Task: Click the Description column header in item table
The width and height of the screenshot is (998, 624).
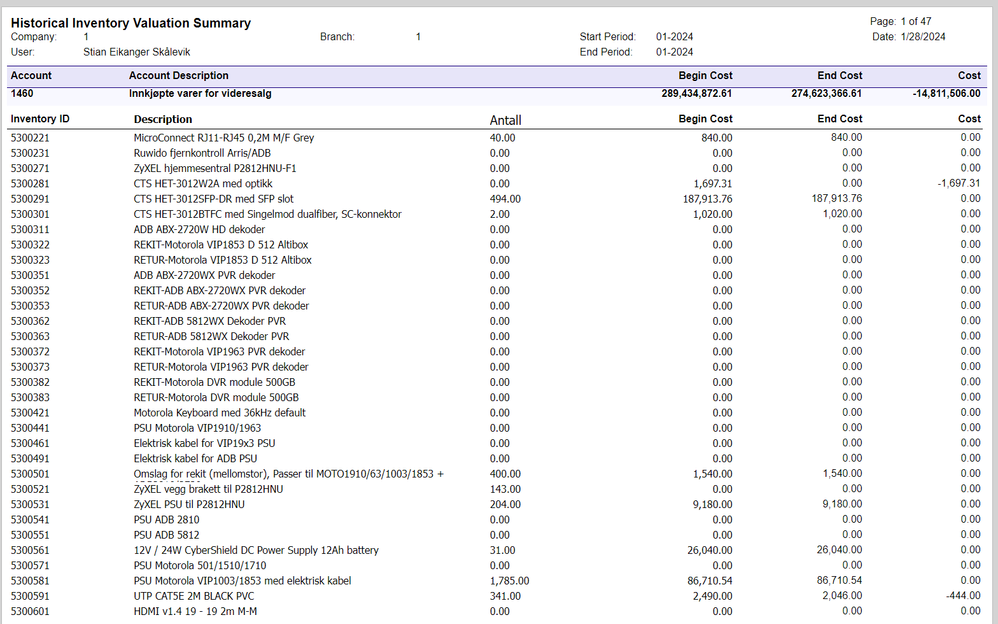Action: [163, 120]
